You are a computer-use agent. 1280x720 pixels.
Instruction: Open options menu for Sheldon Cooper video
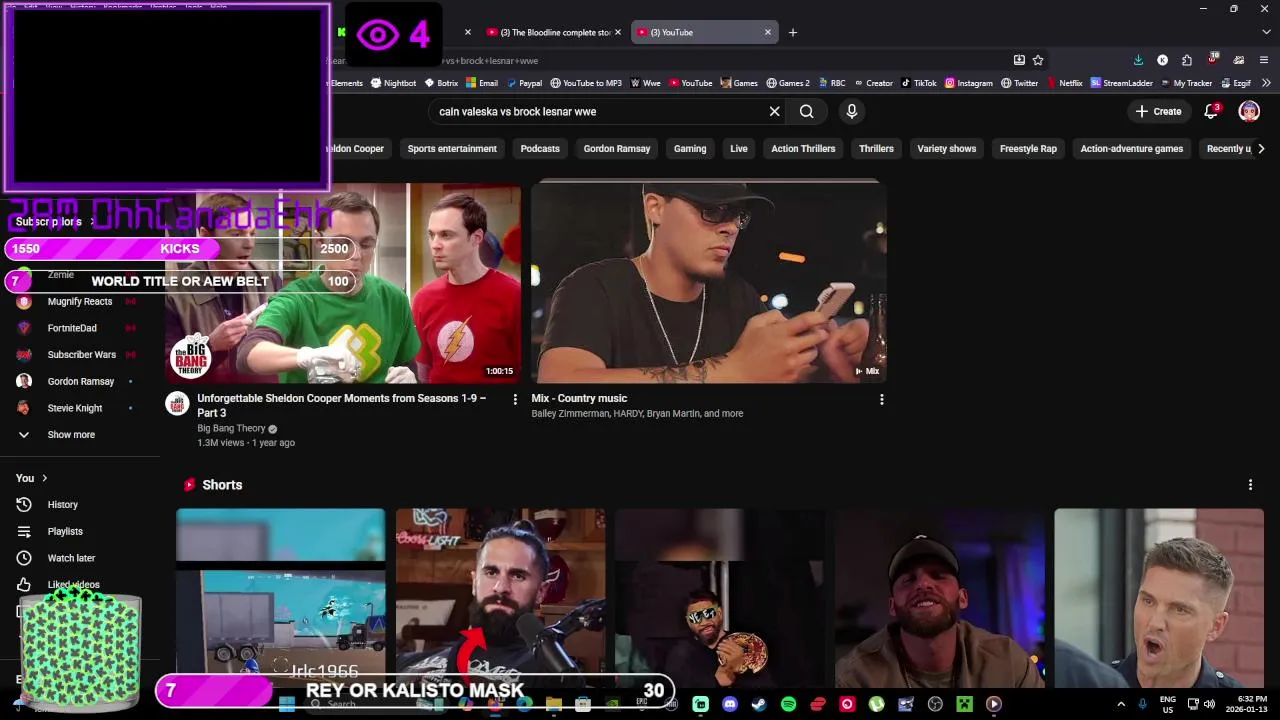pos(515,399)
